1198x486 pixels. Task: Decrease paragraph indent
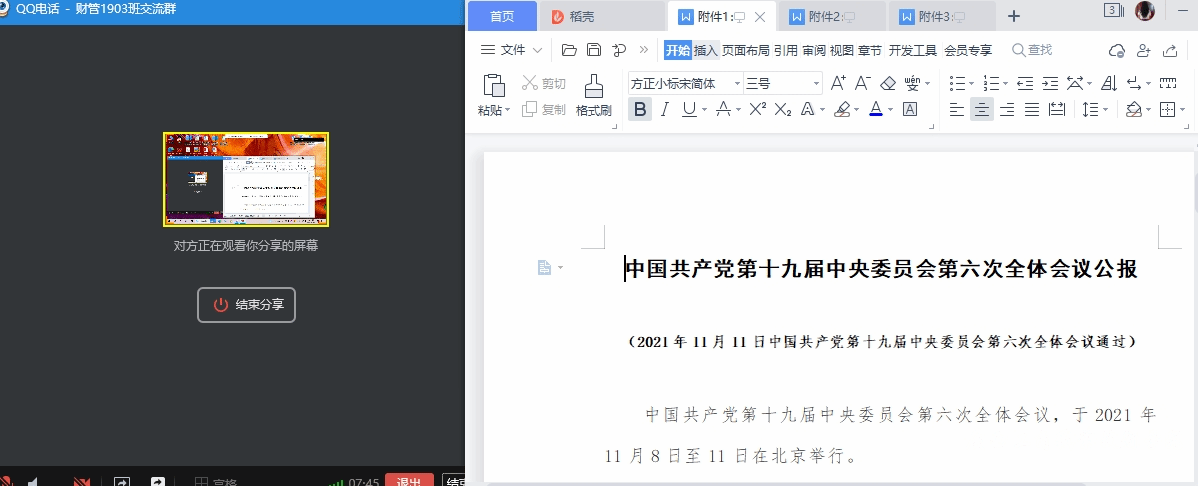(x=1025, y=83)
